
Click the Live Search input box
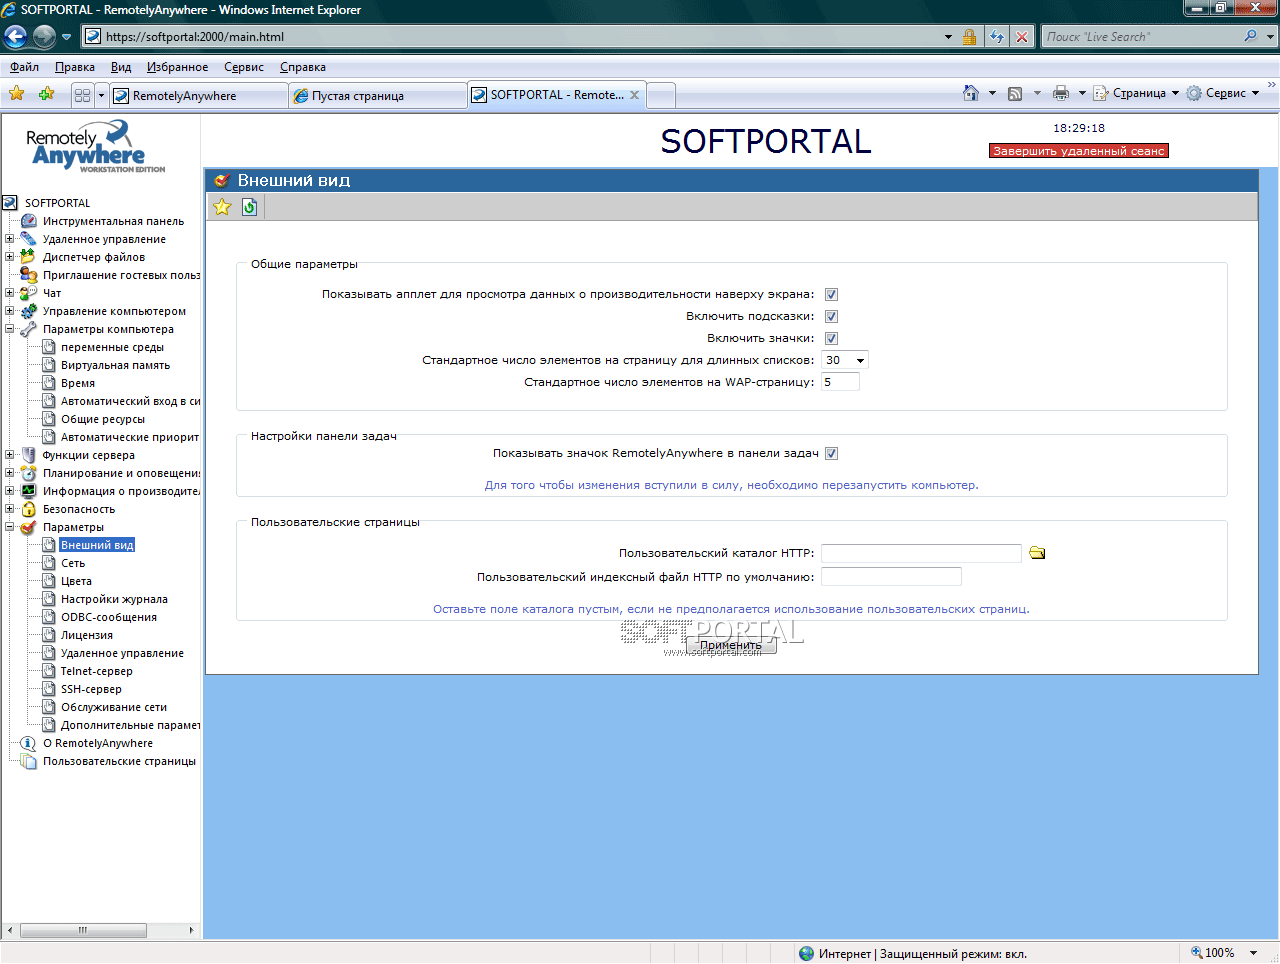pyautogui.click(x=1140, y=37)
